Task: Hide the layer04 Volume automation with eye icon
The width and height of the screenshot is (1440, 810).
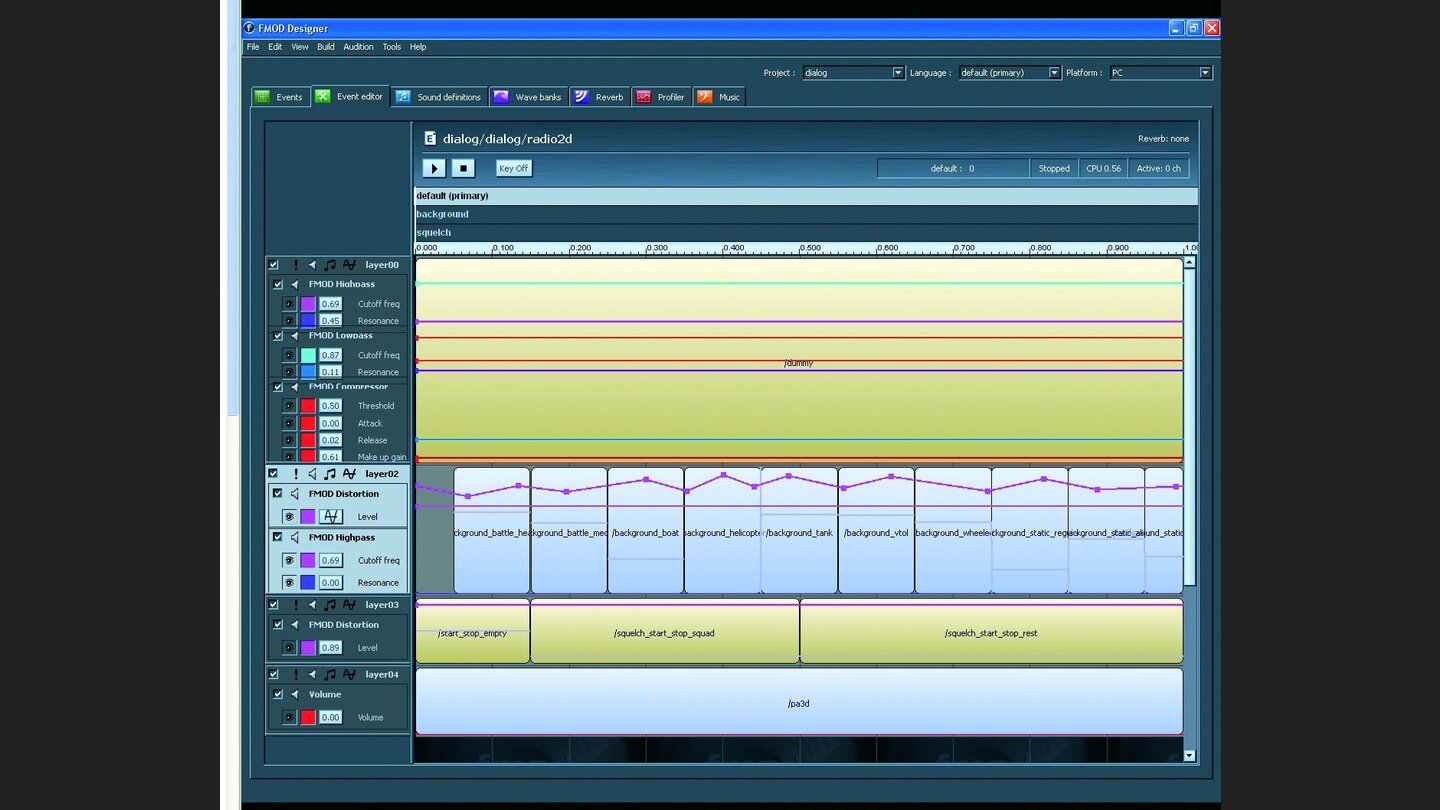Action: click(289, 717)
